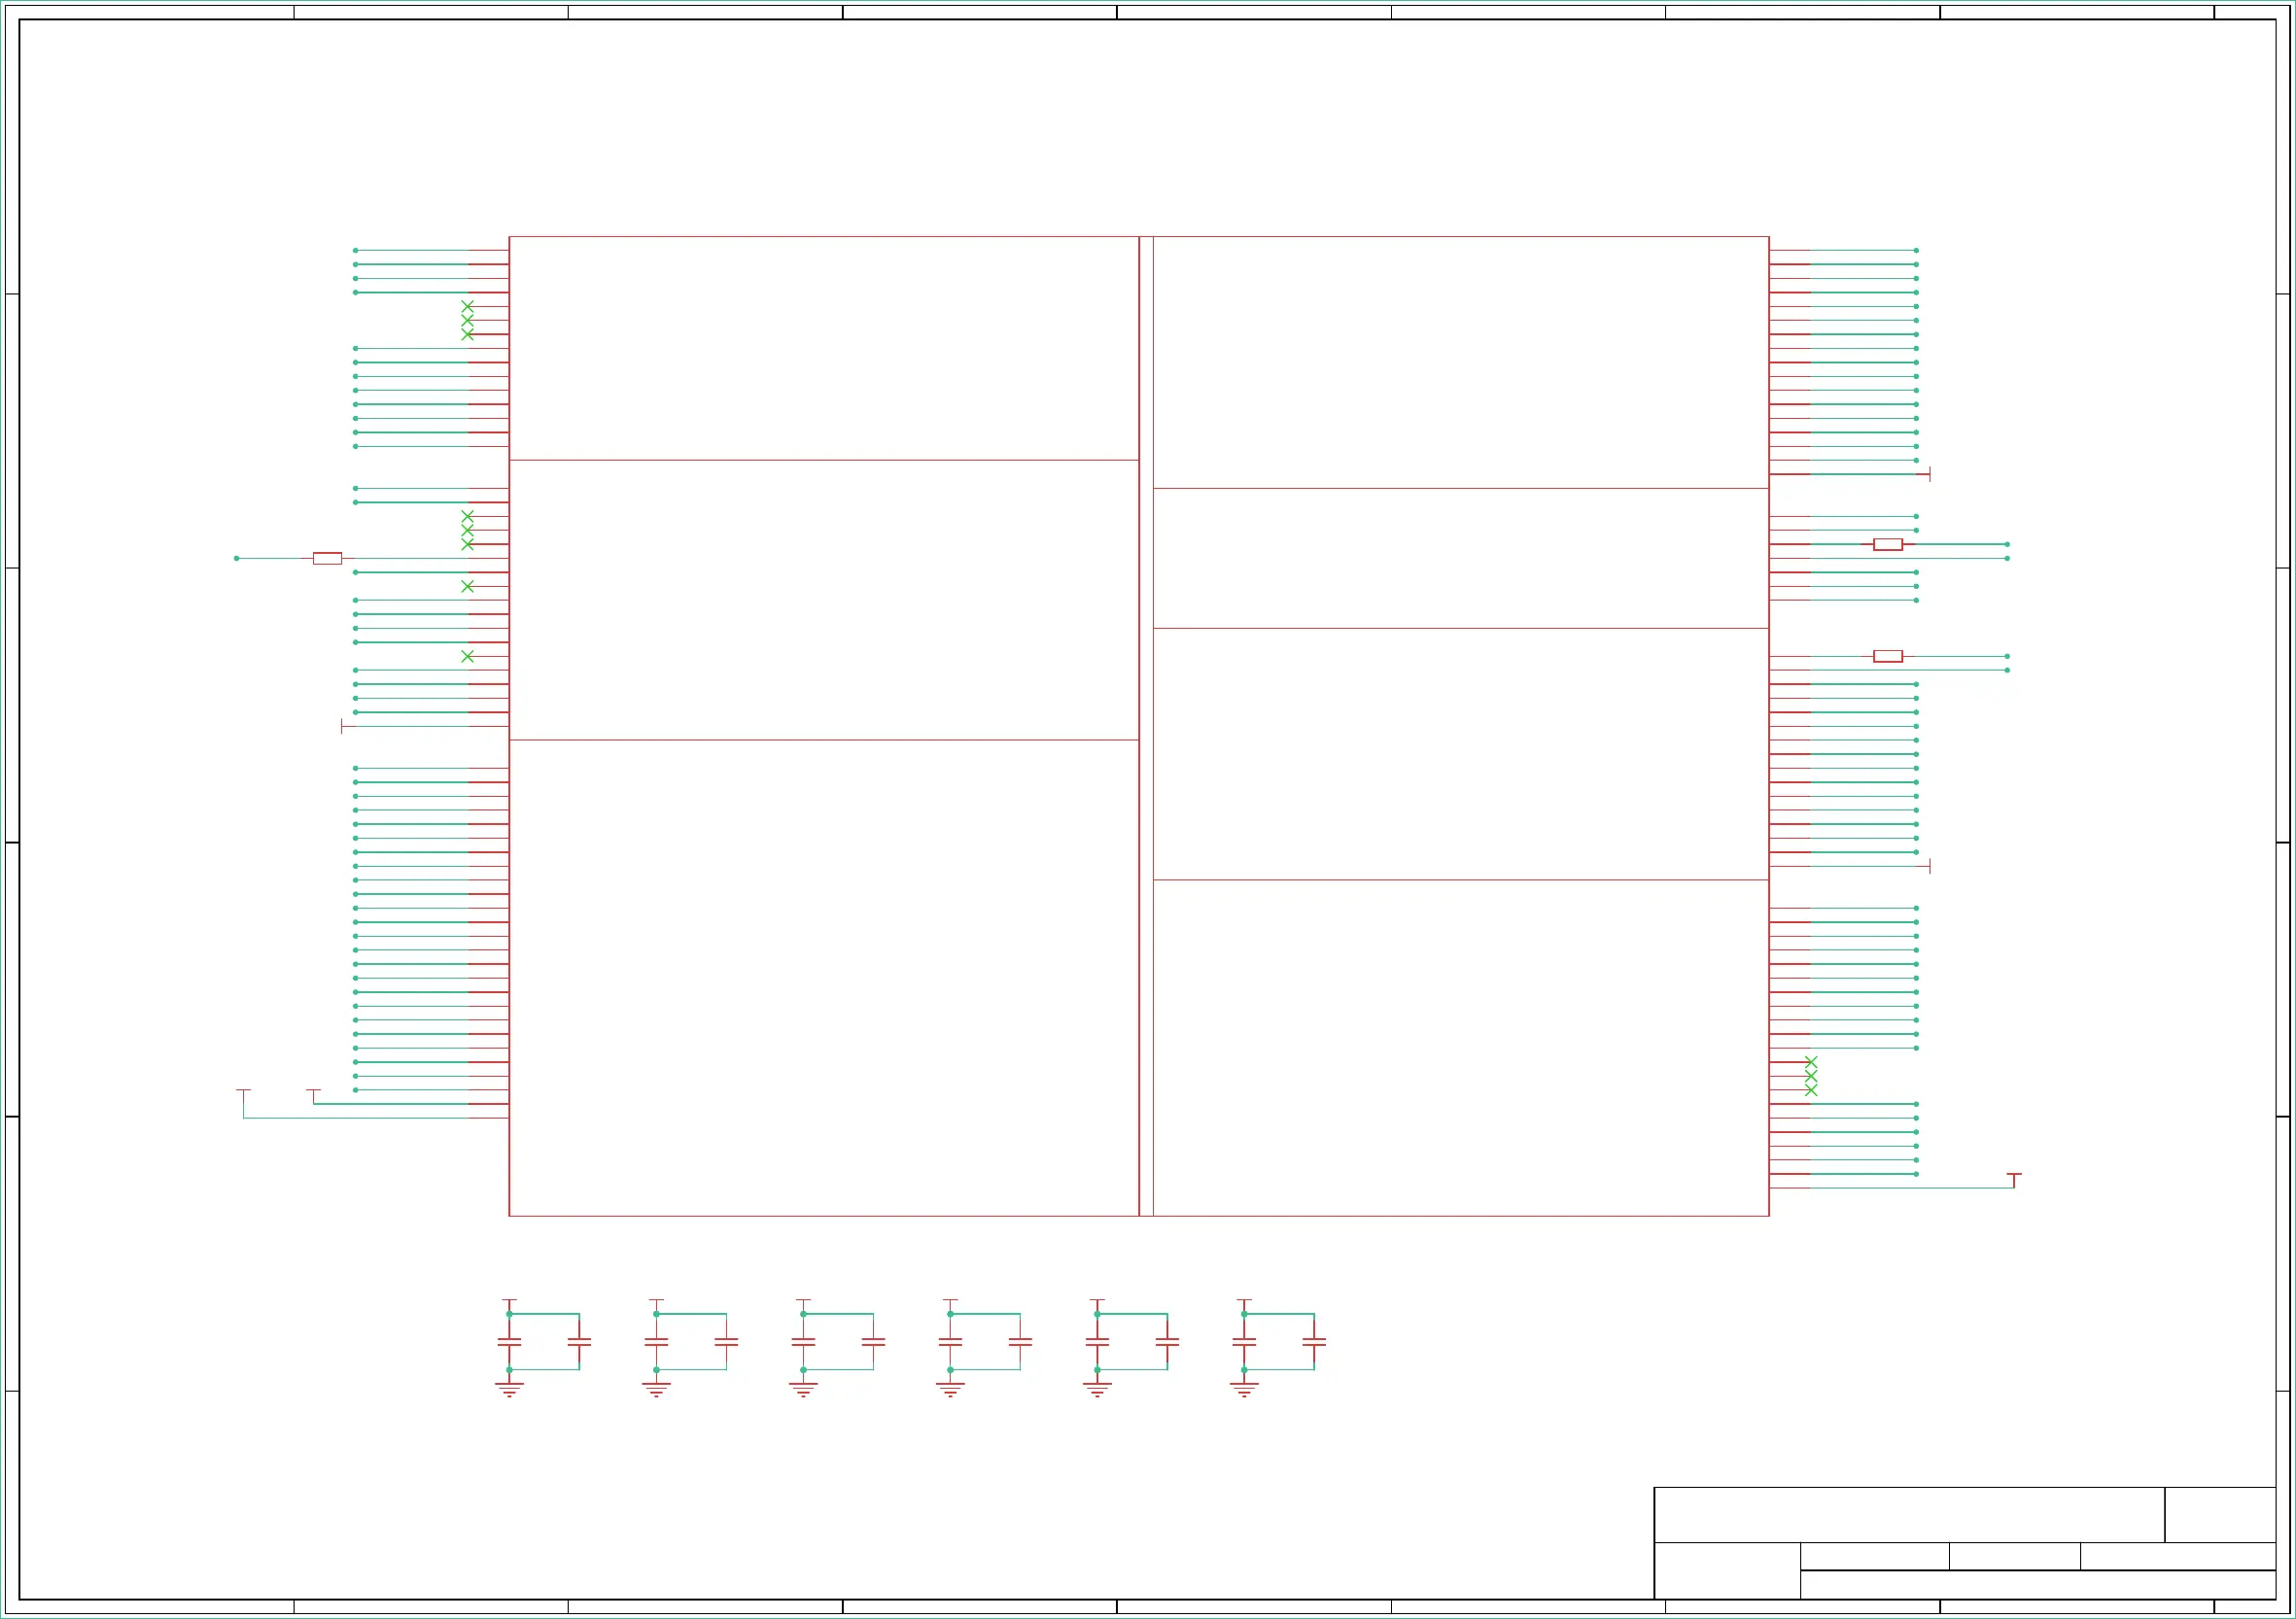The image size is (2296, 1619).
Task: Click the single no-connect X nearest the left bar-terminated pin
Action: (467, 656)
